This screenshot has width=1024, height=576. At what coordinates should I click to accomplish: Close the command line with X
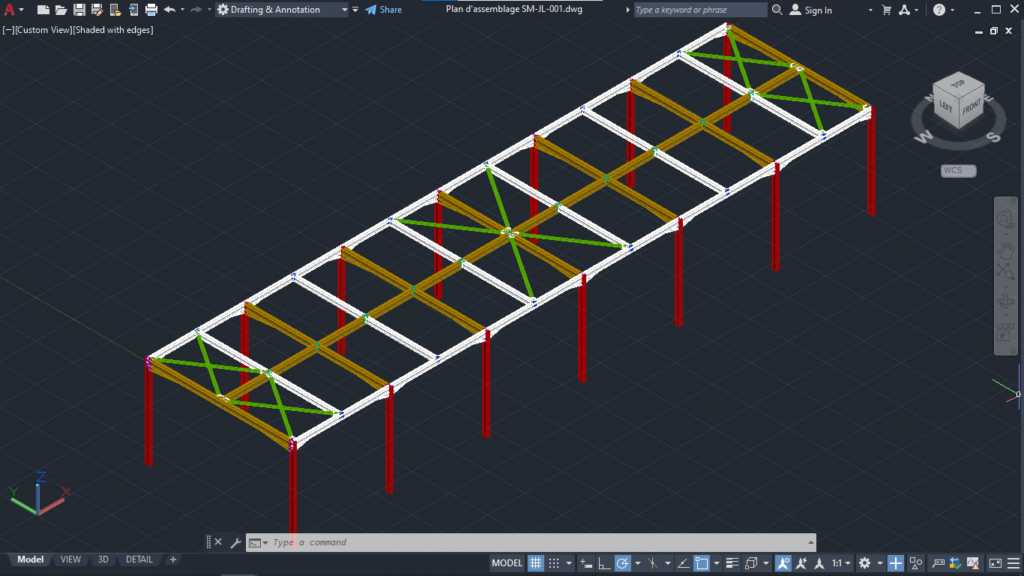[x=218, y=542]
